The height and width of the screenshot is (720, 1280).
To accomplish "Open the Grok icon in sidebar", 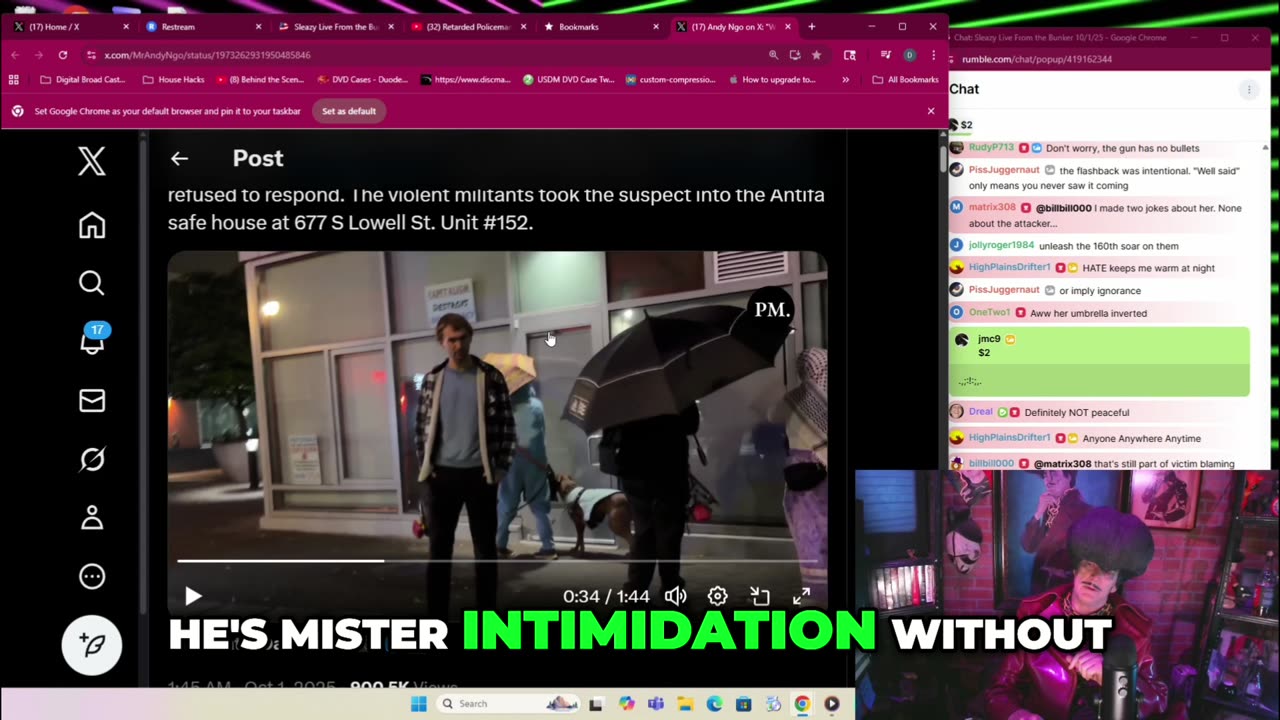I will (92, 459).
